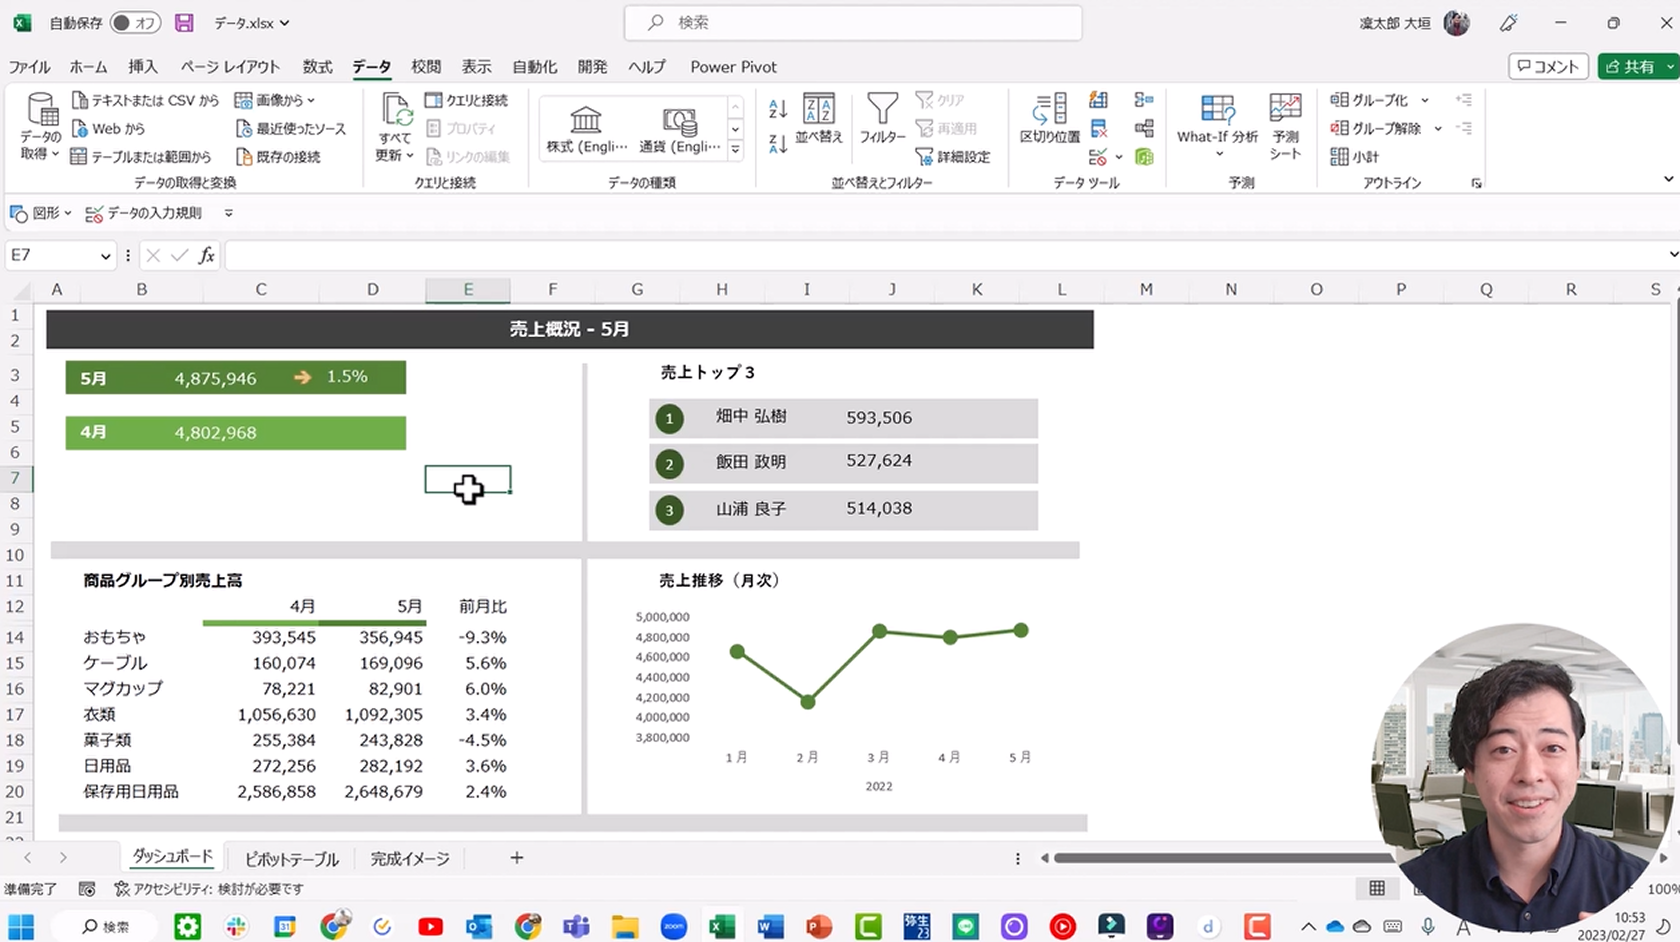1680x942 pixels.
Task: Click the Windows Start button
Action: [x=21, y=927]
